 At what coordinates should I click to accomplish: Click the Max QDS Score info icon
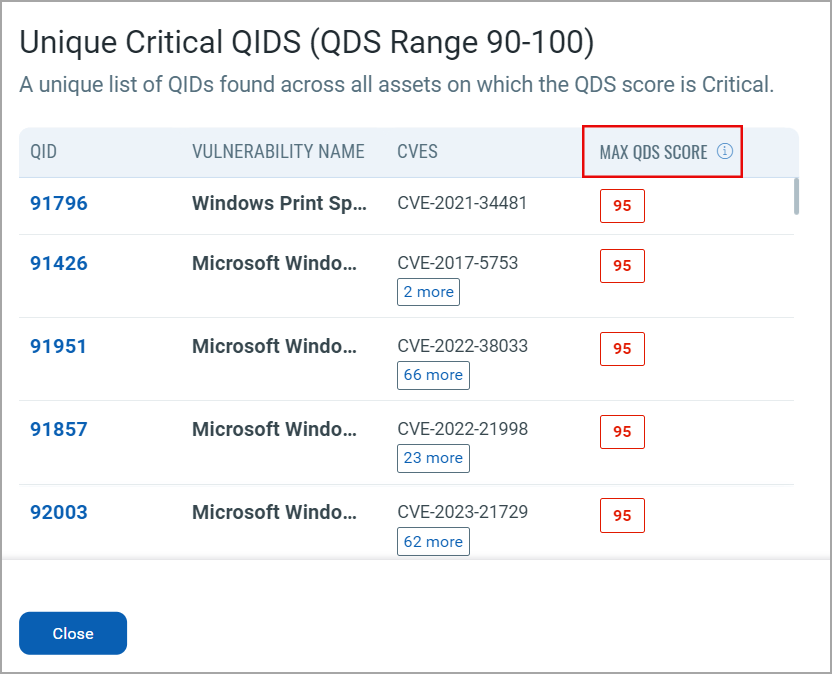(x=725, y=152)
